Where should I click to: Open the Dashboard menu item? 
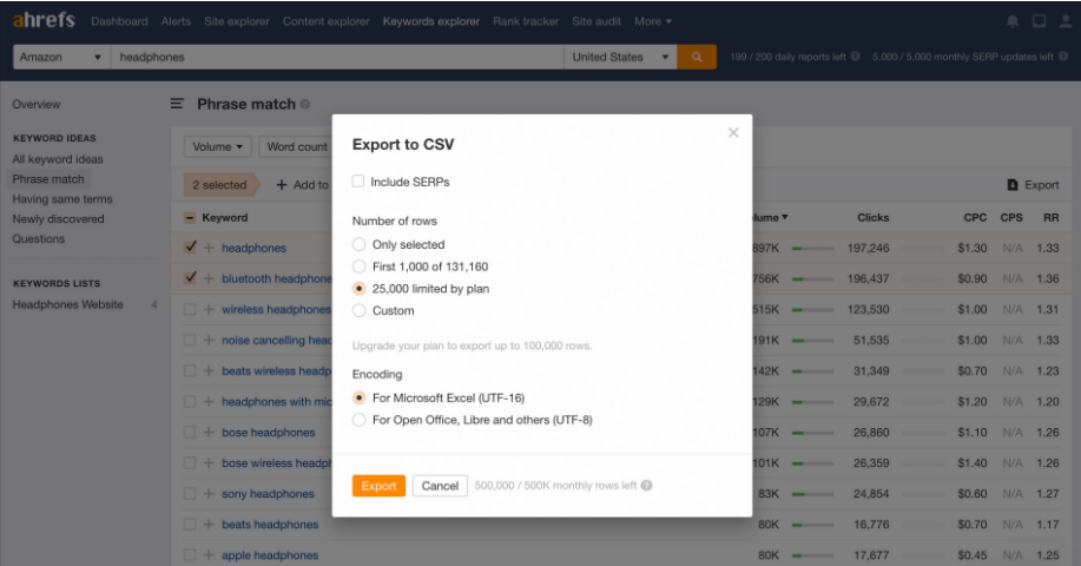click(x=119, y=21)
